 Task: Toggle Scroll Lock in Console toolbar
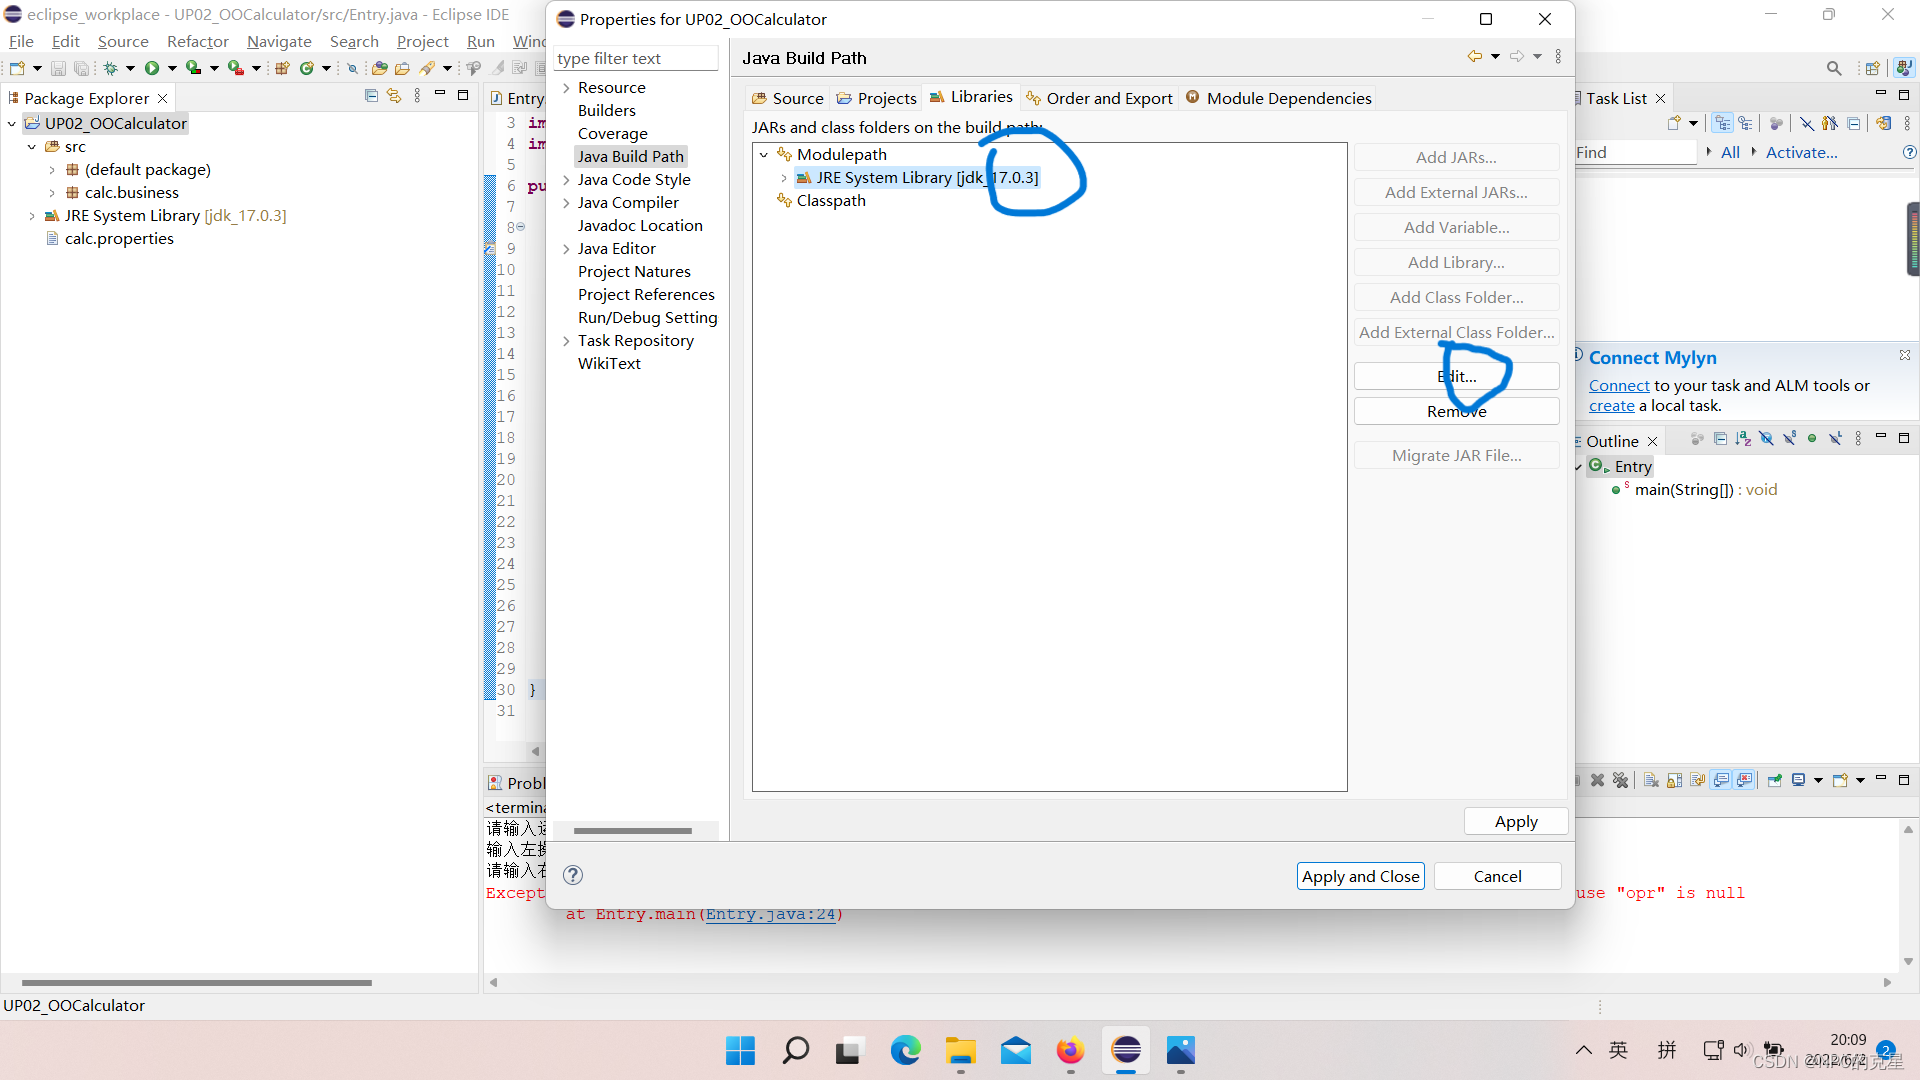1674,780
